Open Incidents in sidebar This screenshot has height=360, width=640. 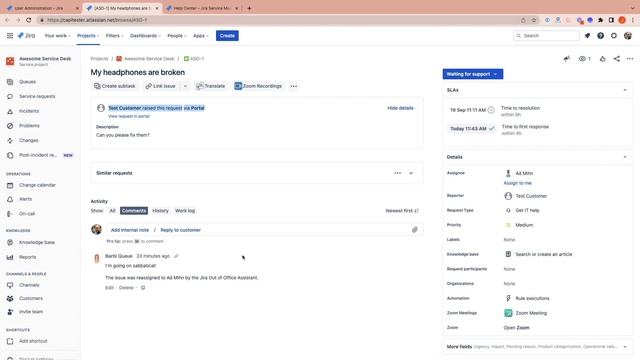click(x=29, y=111)
